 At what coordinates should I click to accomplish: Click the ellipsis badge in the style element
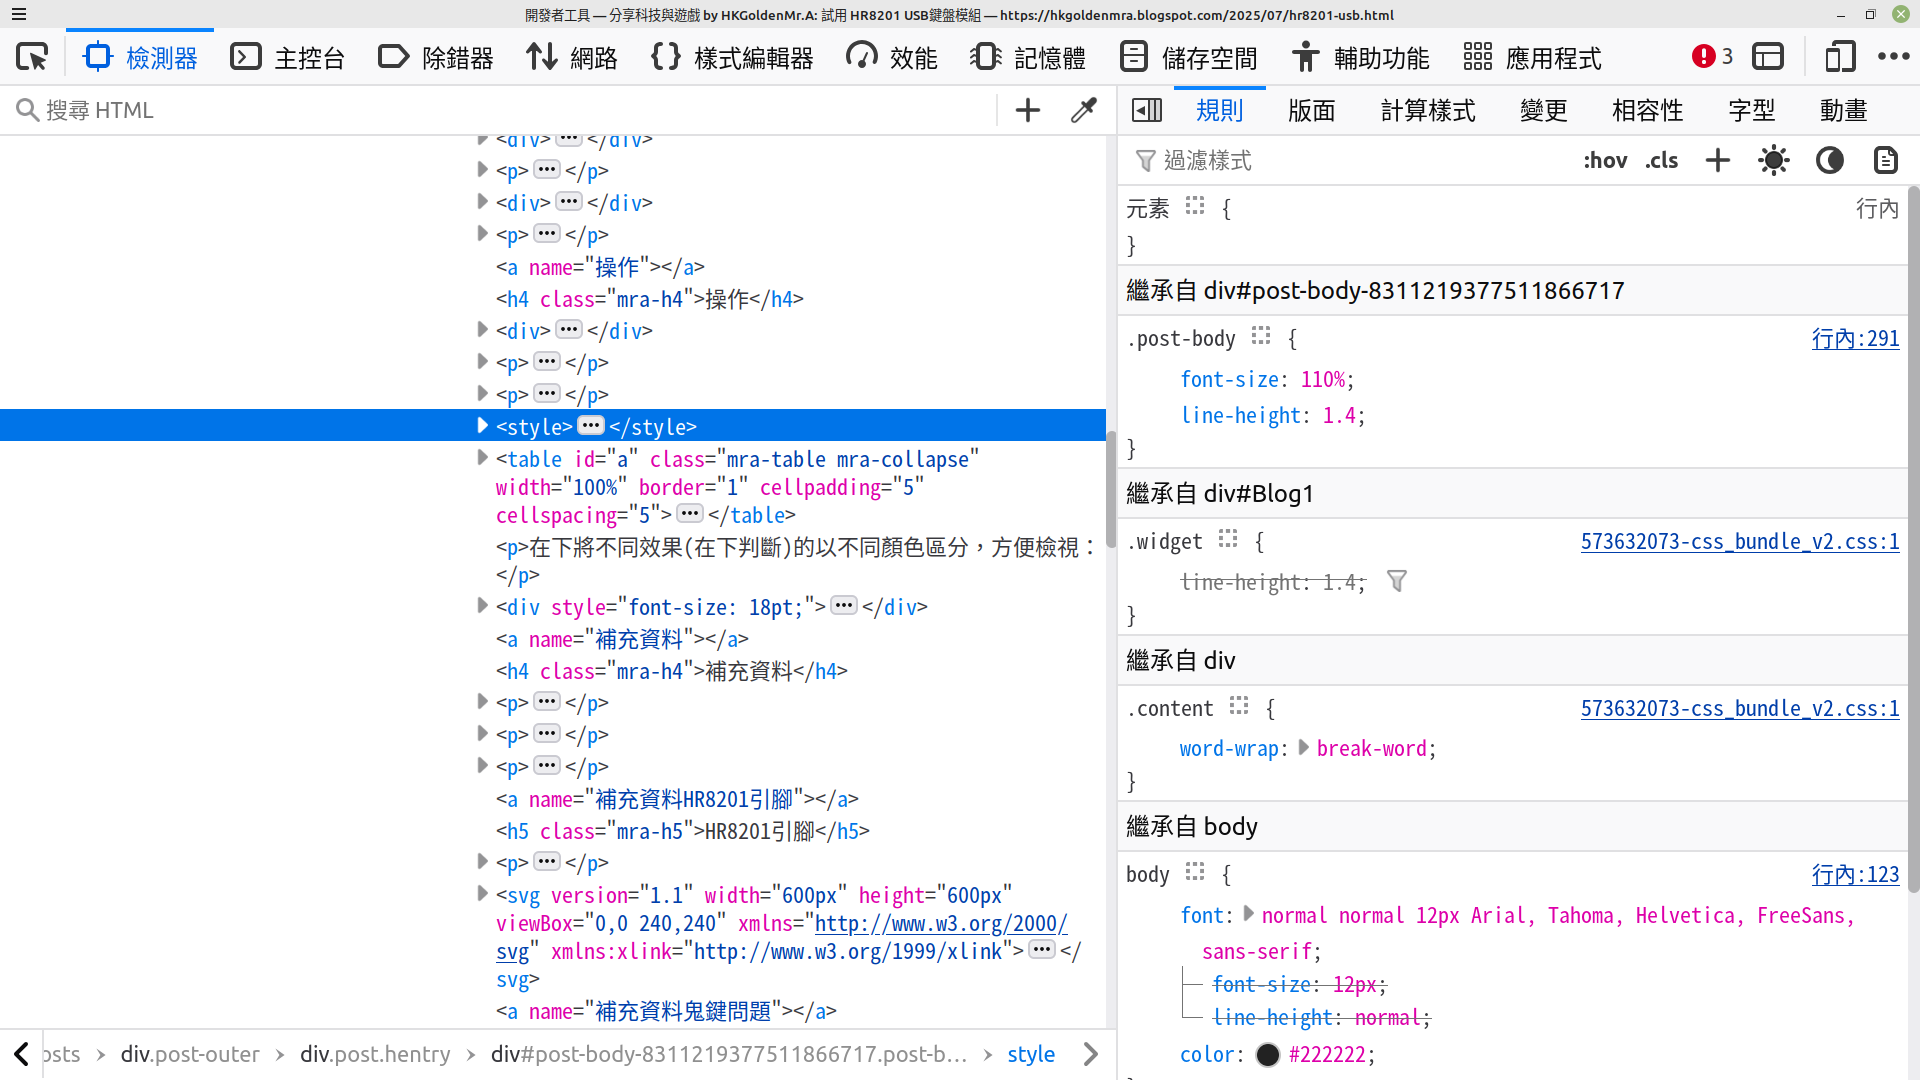(x=591, y=425)
